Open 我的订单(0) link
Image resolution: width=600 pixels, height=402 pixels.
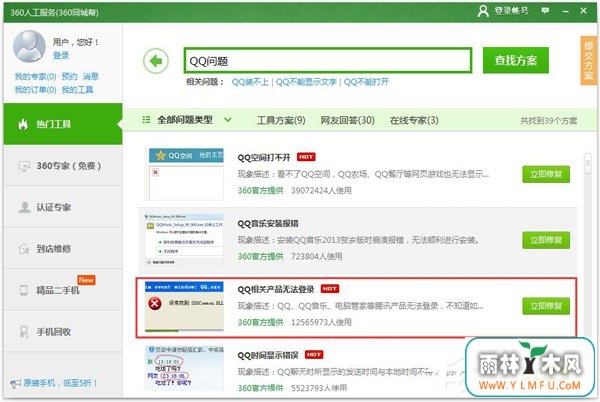click(35, 90)
